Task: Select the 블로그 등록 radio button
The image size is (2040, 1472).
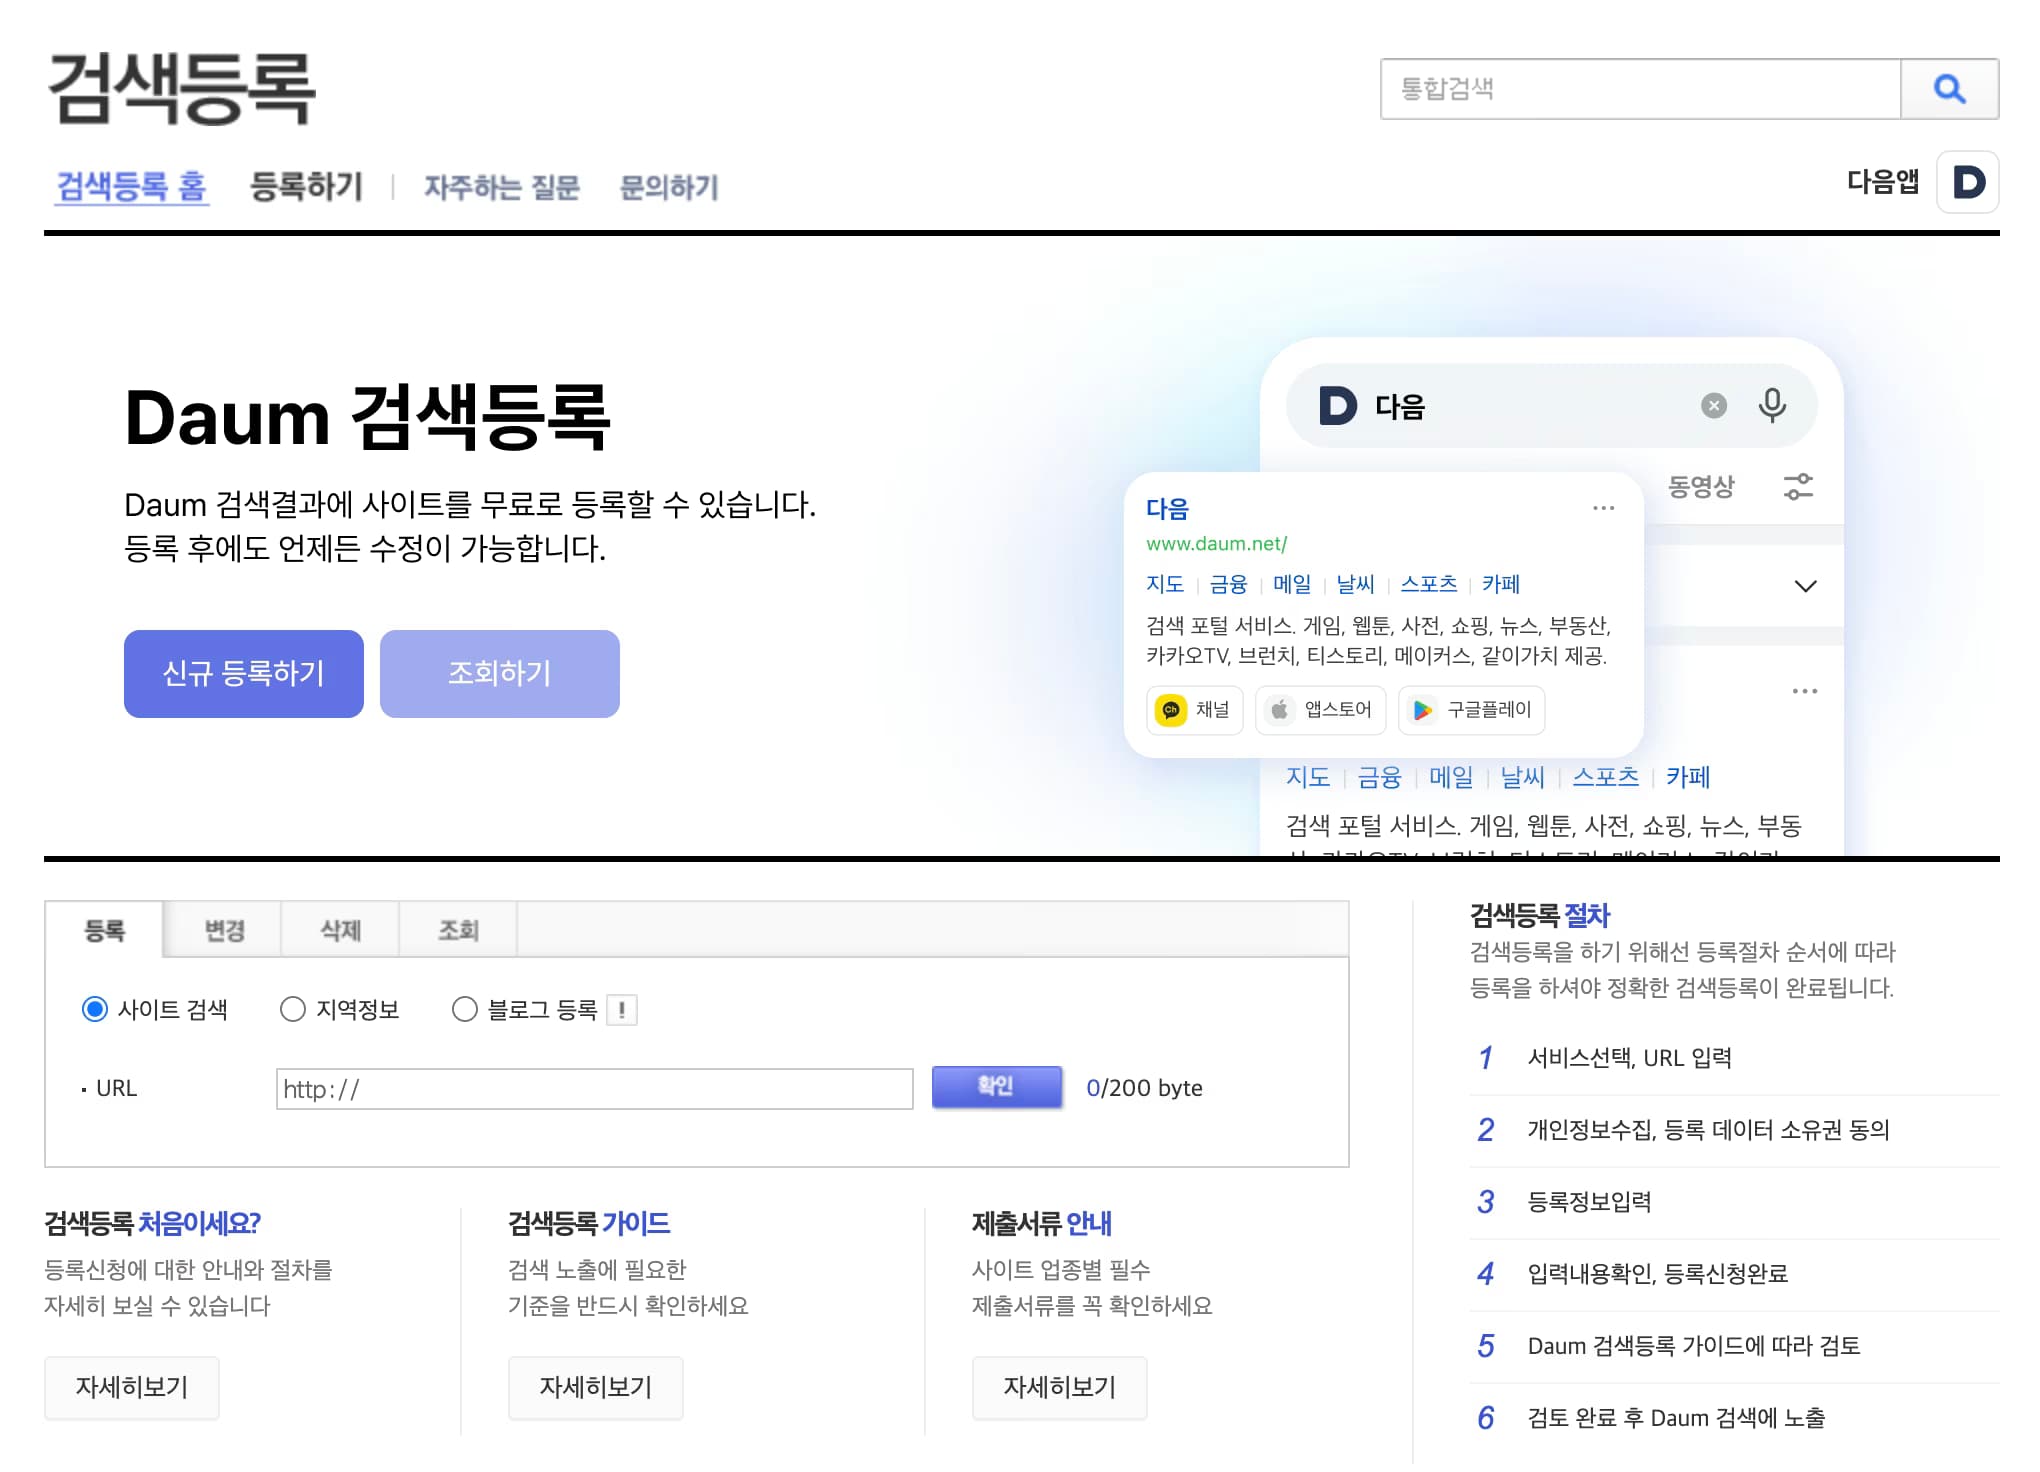Action: click(465, 1010)
